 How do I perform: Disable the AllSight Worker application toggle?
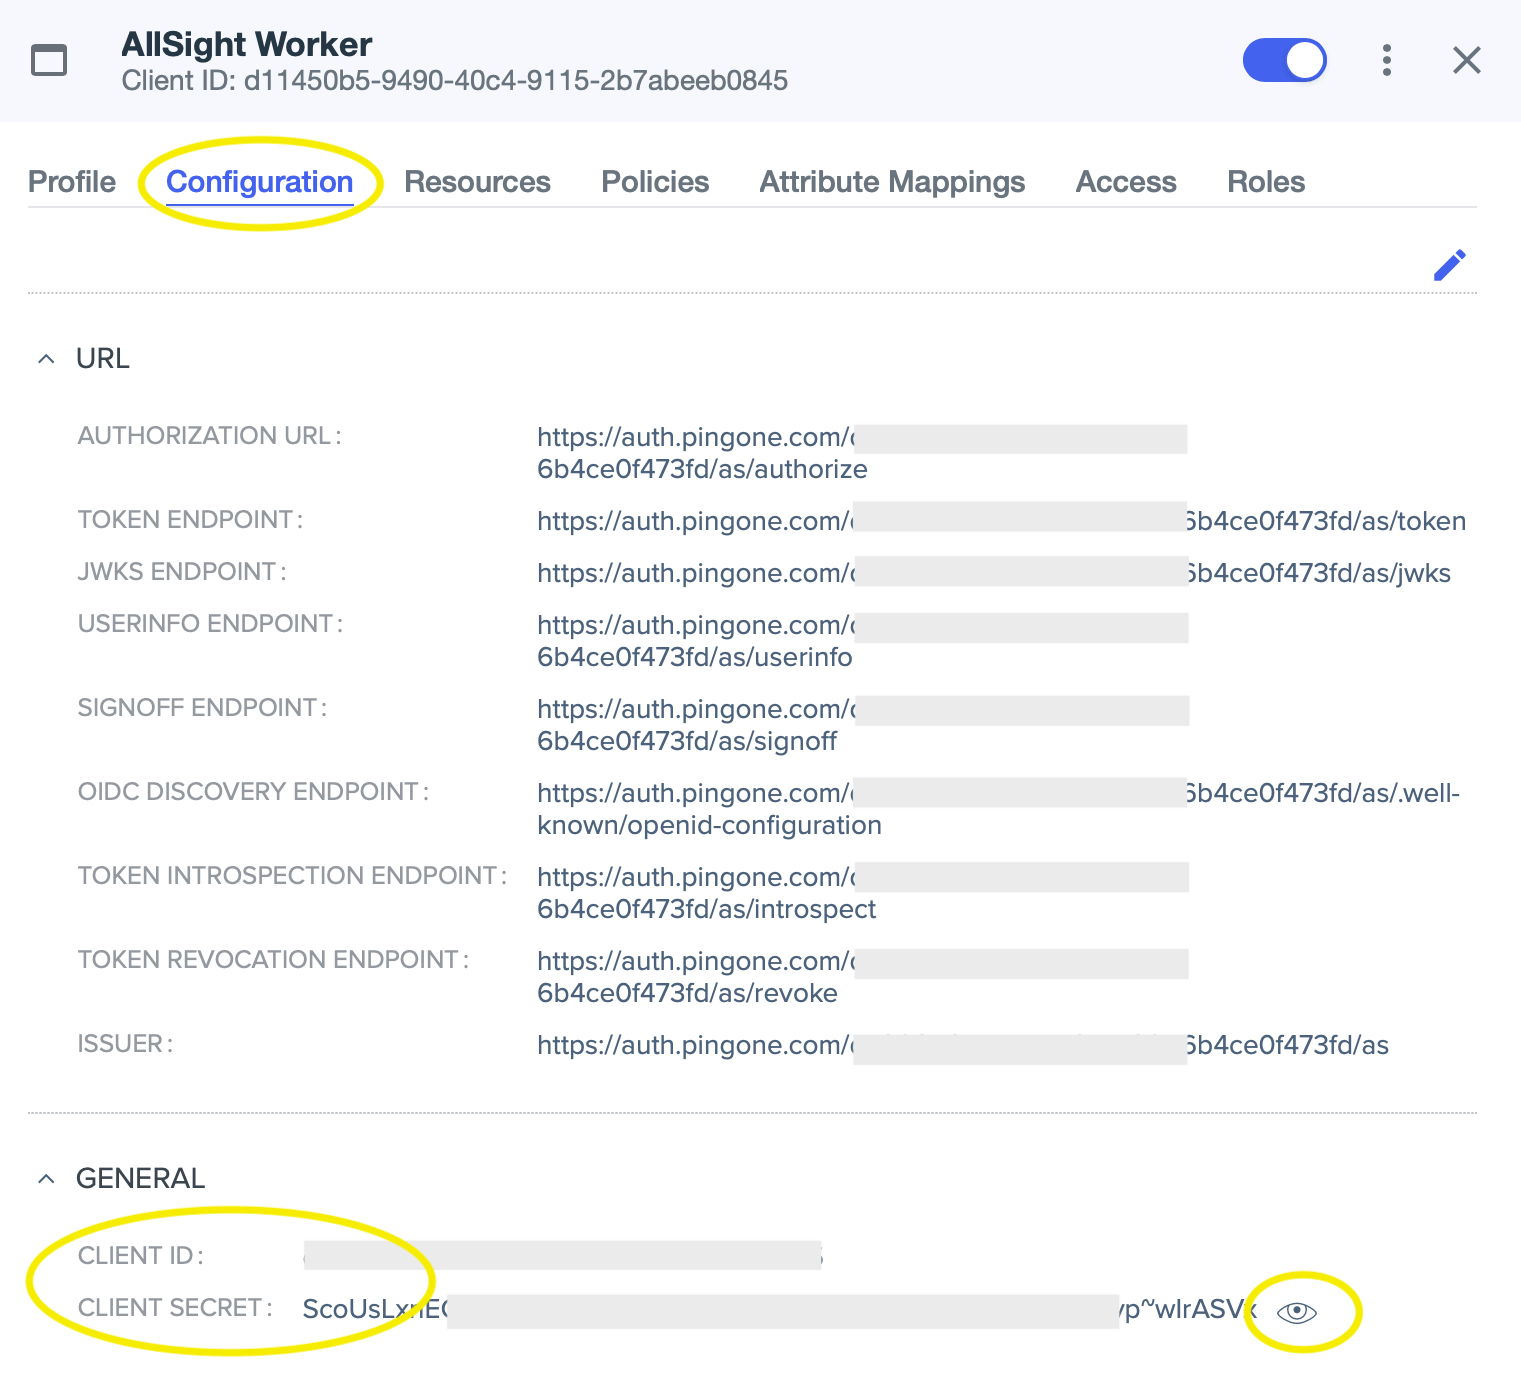coord(1284,60)
